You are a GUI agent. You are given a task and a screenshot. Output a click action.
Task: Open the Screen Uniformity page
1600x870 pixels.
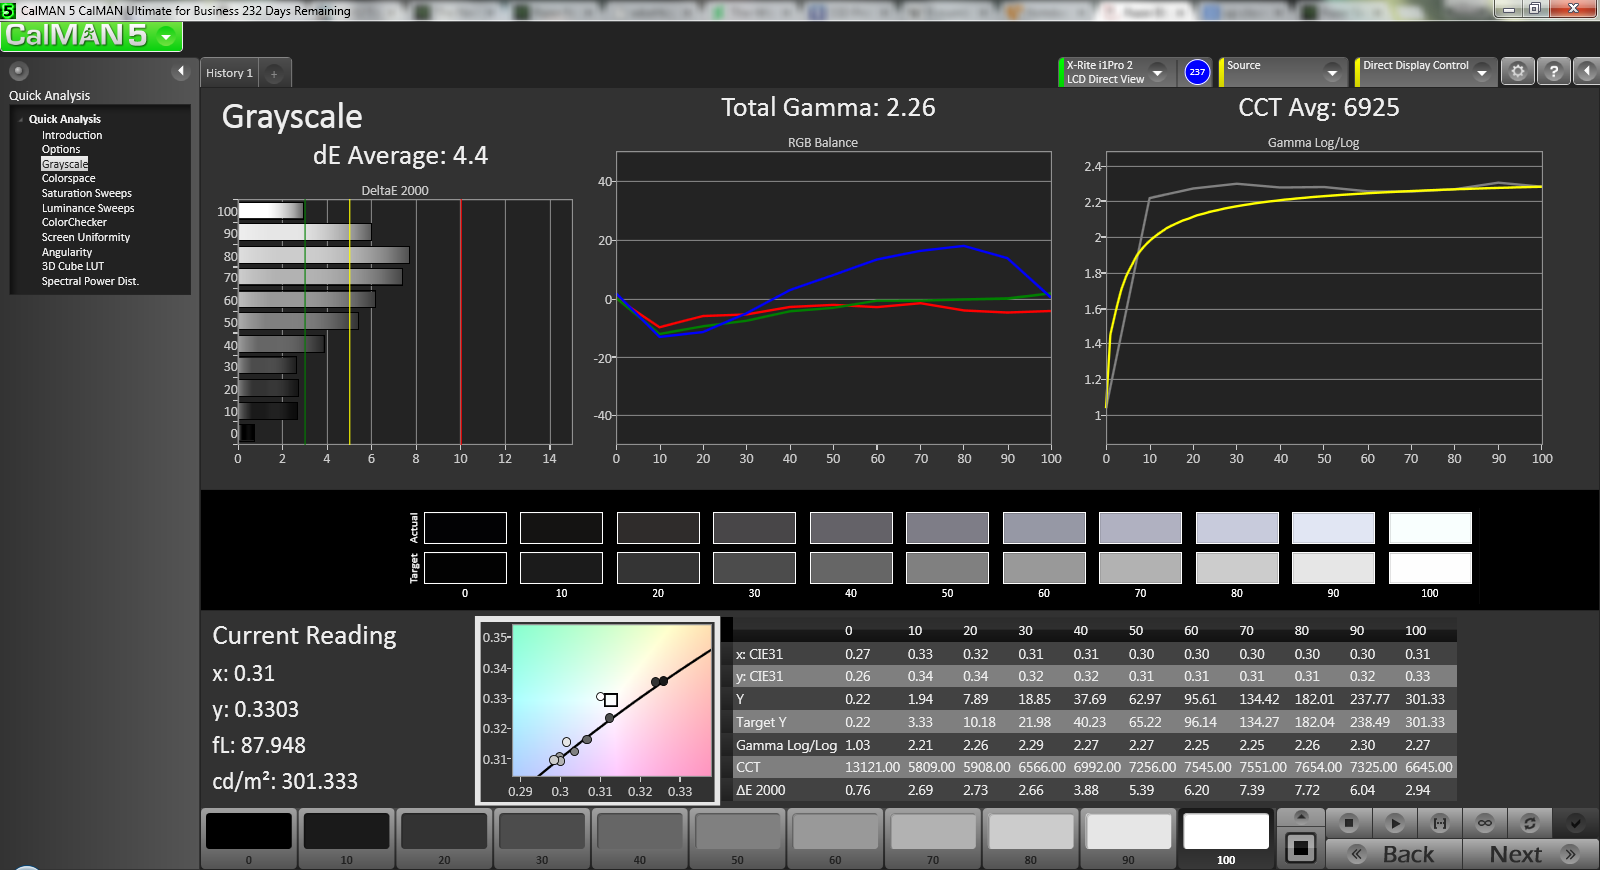(x=86, y=237)
